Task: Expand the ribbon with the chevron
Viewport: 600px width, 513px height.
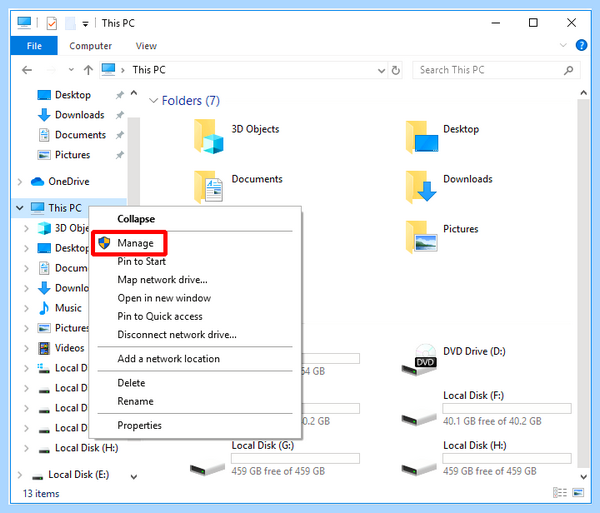Action: coord(563,45)
